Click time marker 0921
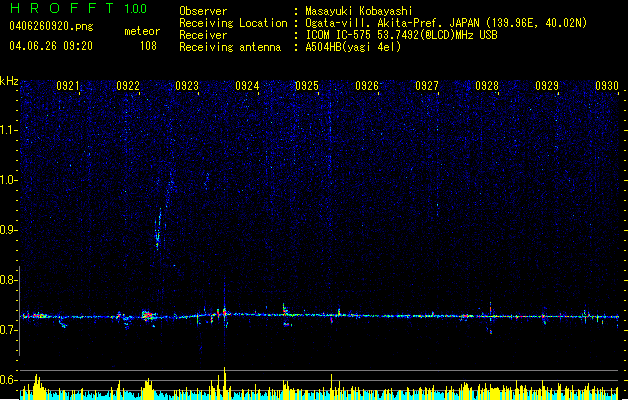The height and width of the screenshot is (400, 629). (68, 86)
